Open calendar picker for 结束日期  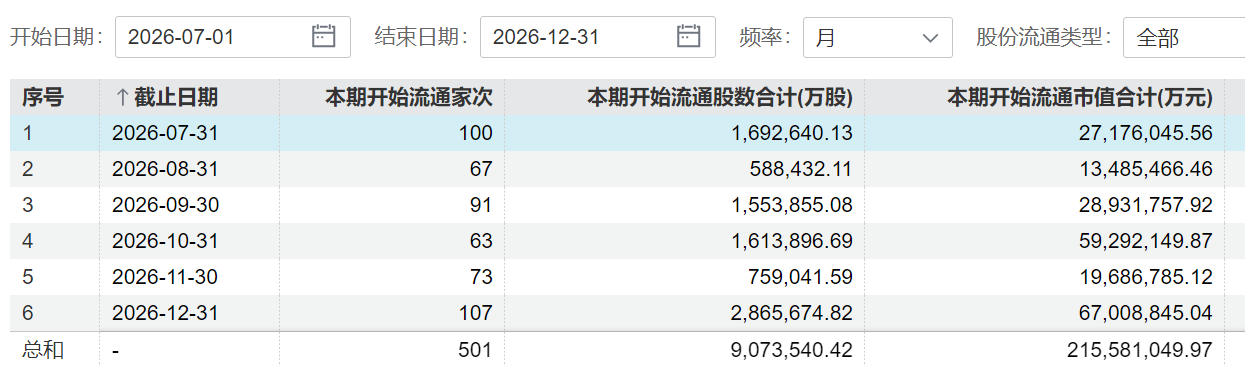click(x=688, y=37)
